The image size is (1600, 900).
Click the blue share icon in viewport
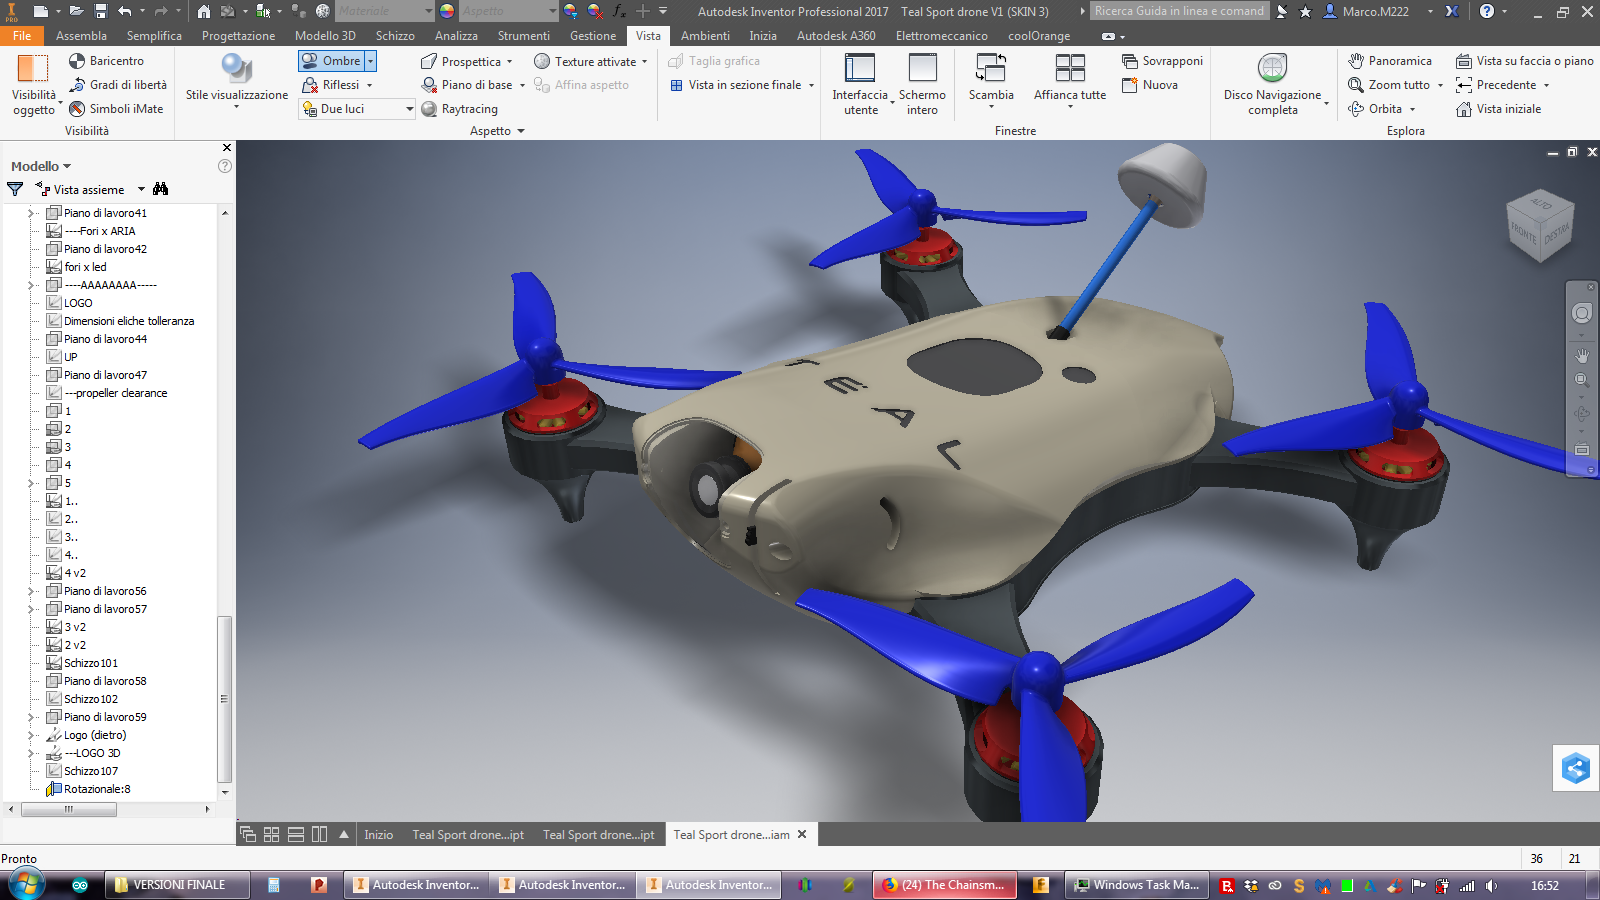pos(1576,769)
